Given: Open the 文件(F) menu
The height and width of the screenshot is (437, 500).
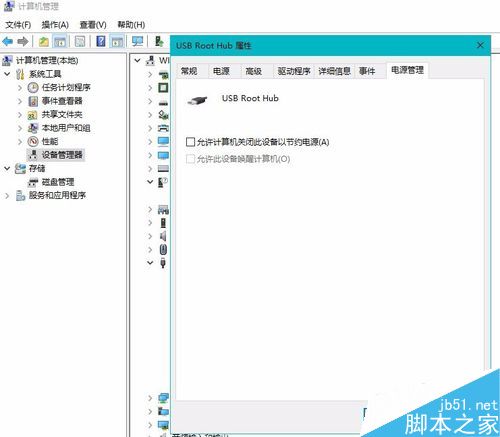Looking at the screenshot, I should (18, 25).
